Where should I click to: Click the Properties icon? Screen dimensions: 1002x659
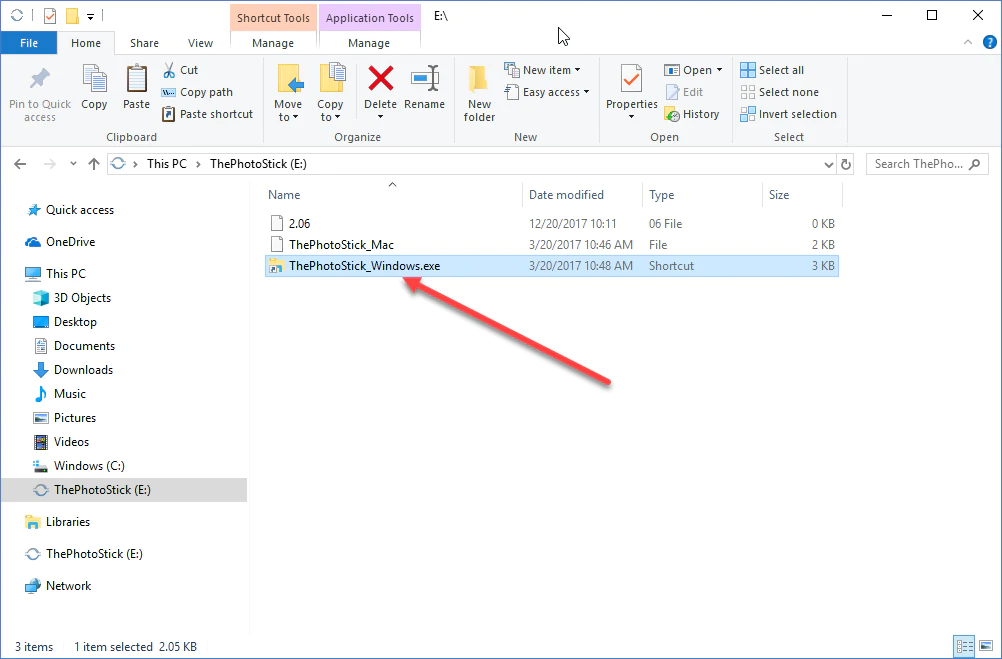(x=631, y=80)
